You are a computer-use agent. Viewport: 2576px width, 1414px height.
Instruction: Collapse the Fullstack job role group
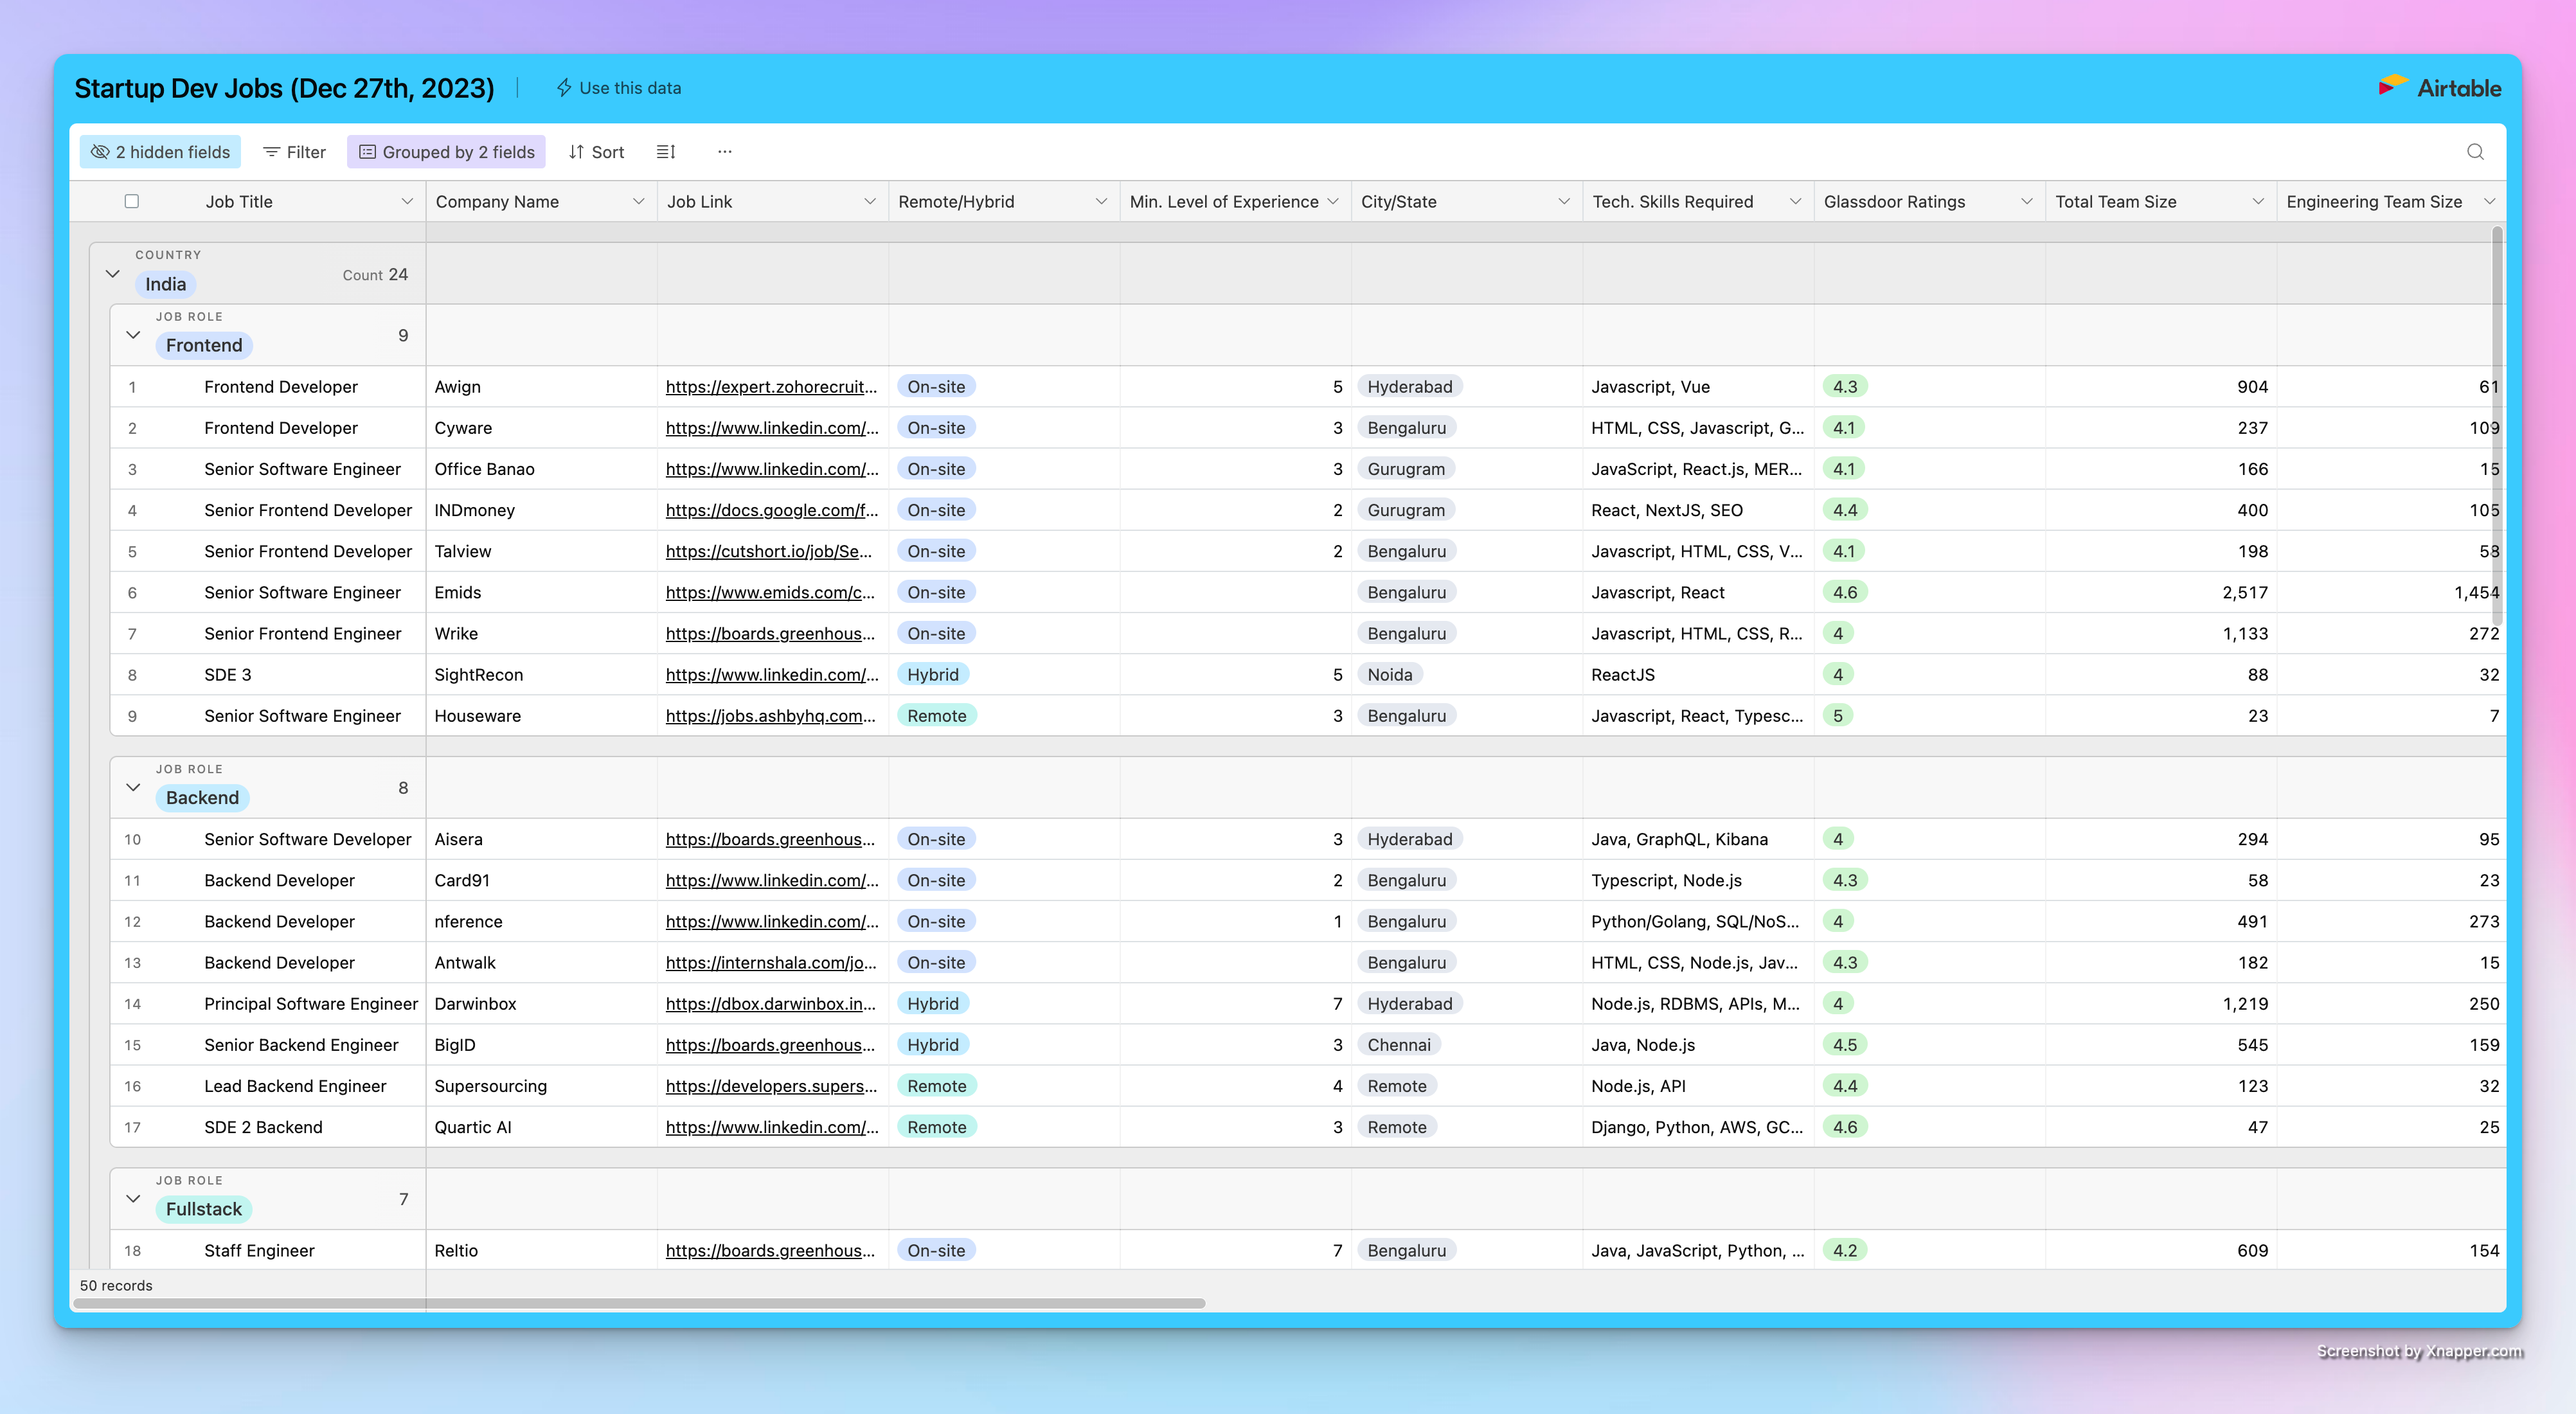133,1199
